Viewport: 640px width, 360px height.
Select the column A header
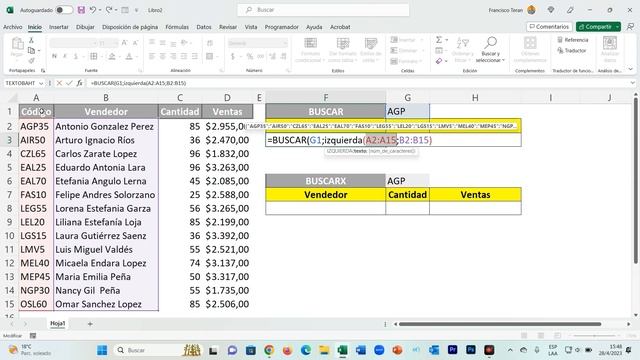click(x=36, y=98)
